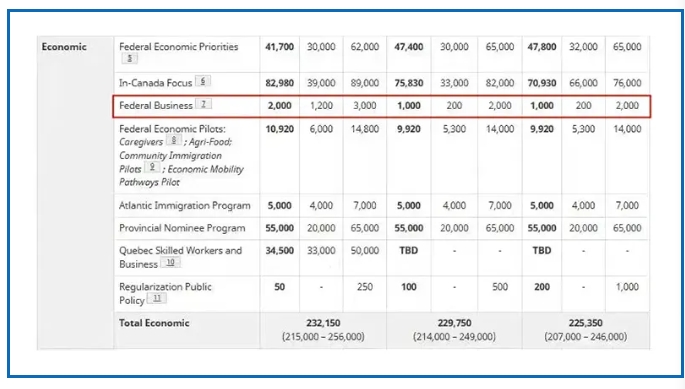The width and height of the screenshot is (685, 389).
Task: Open footnote 11 beside Regularization Public Policy
Action: (x=157, y=299)
